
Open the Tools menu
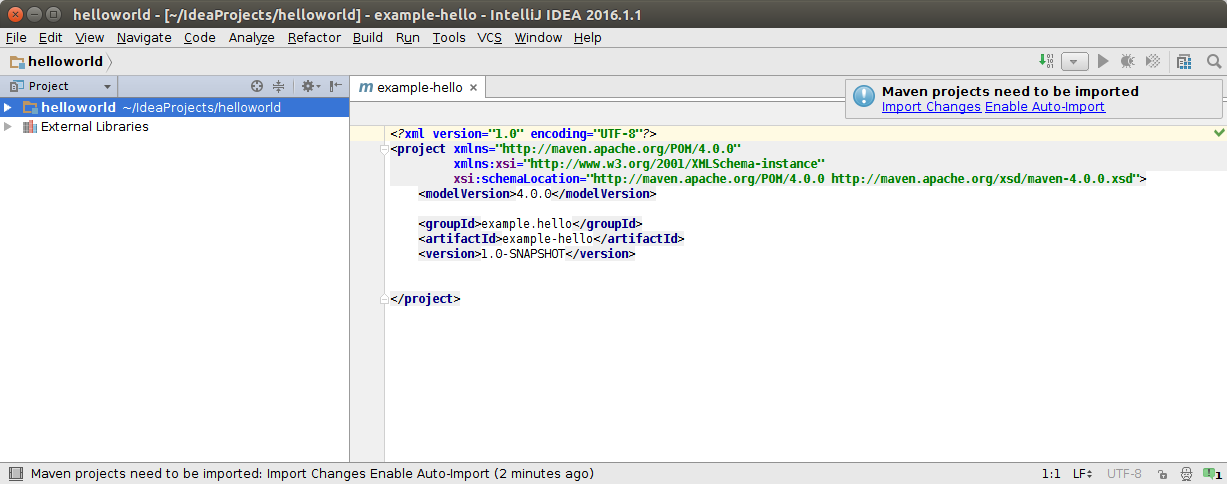[x=449, y=37]
